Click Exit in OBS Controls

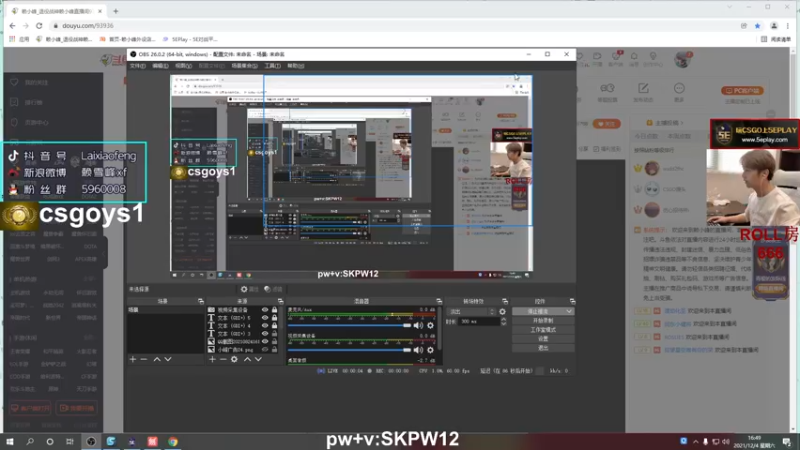(543, 348)
